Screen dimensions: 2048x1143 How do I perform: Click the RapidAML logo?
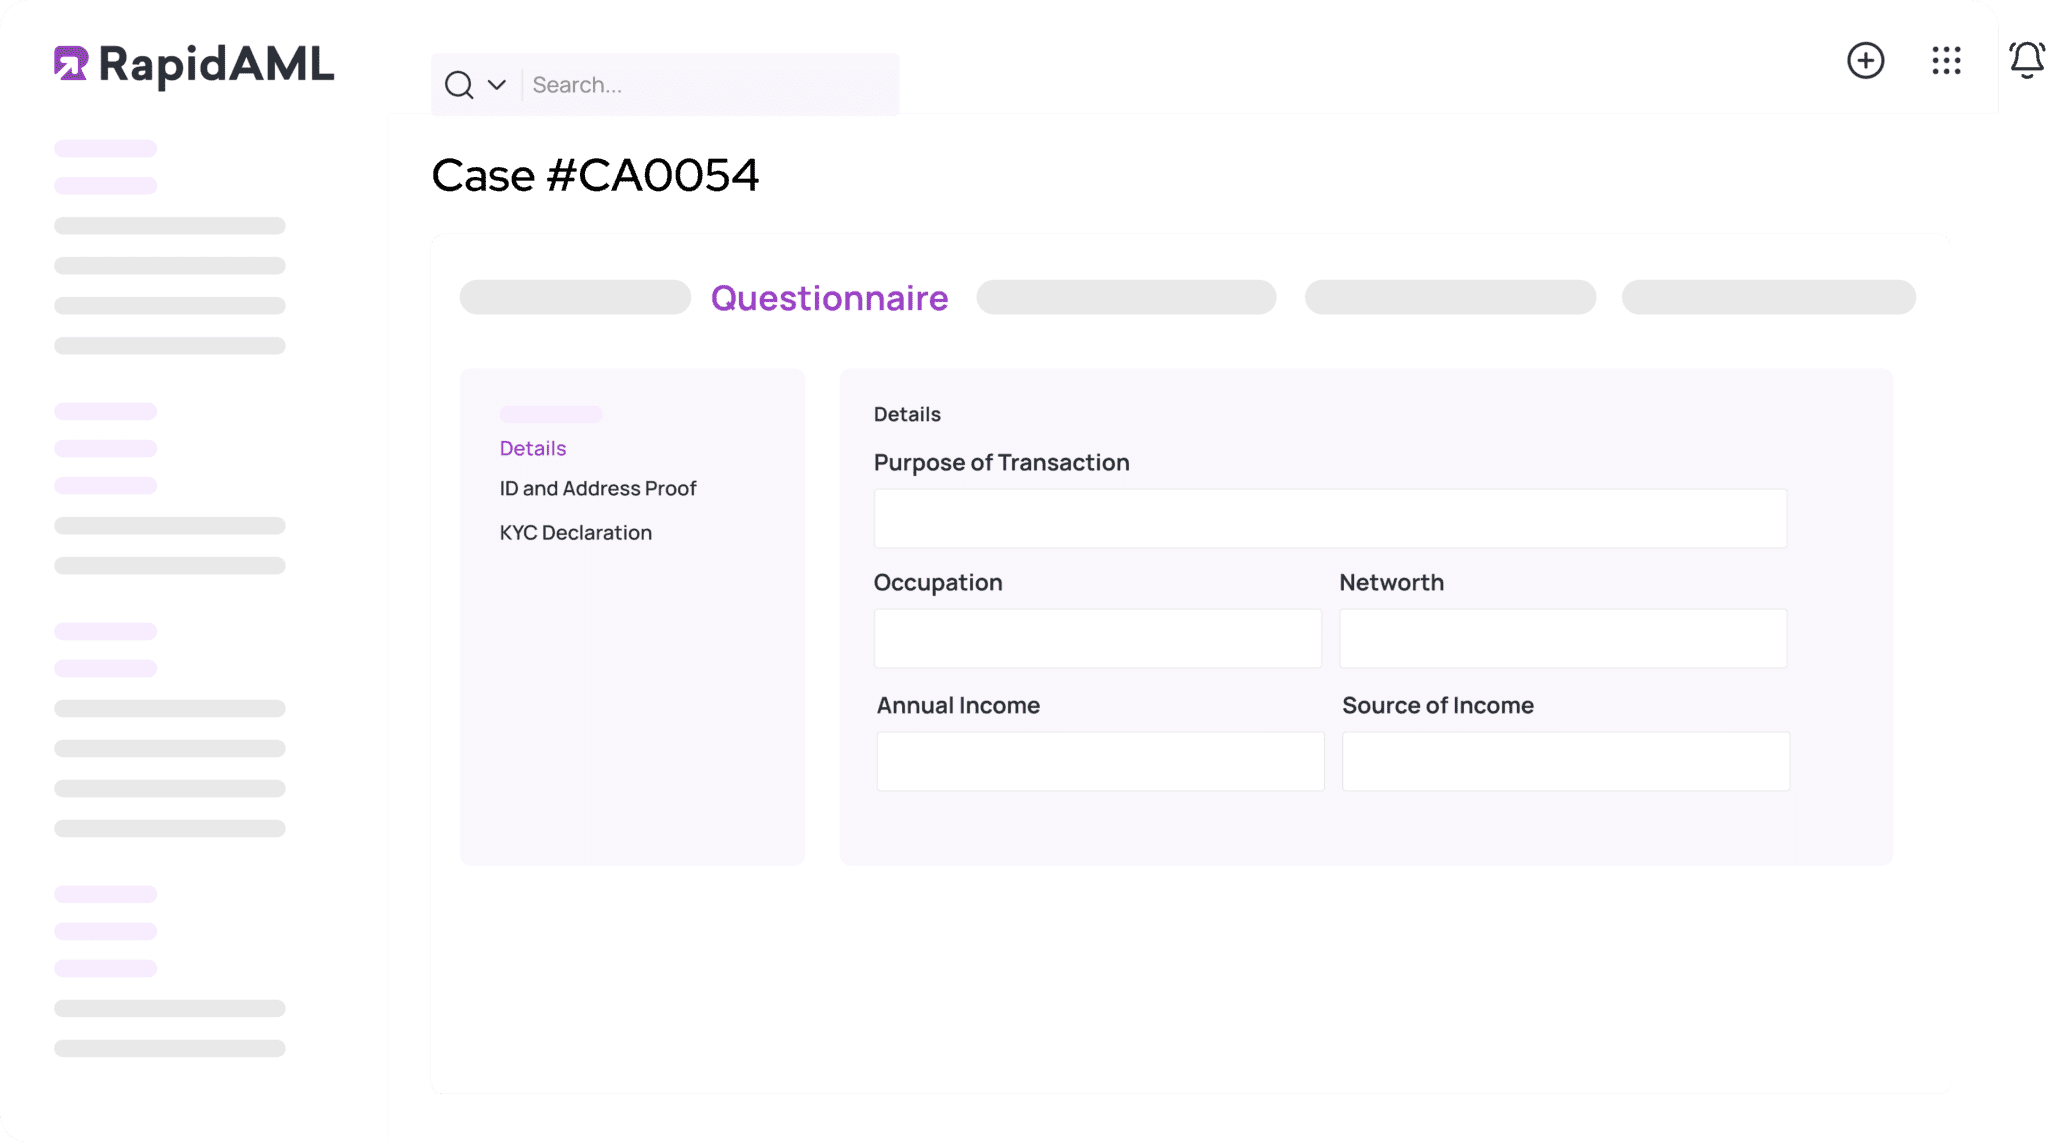[195, 63]
